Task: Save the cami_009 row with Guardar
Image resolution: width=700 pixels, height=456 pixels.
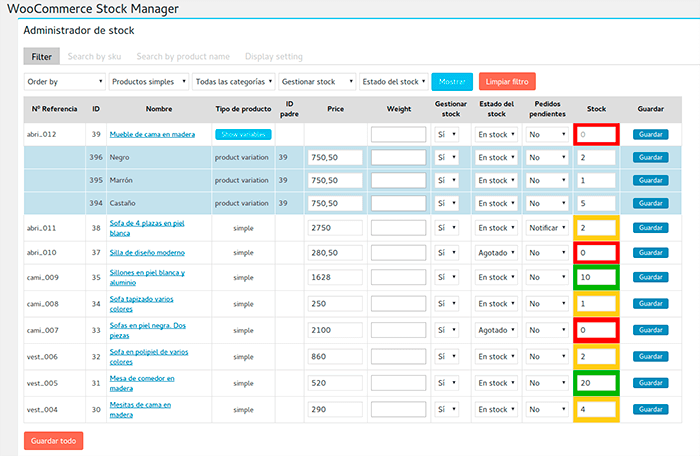Action: 650,277
